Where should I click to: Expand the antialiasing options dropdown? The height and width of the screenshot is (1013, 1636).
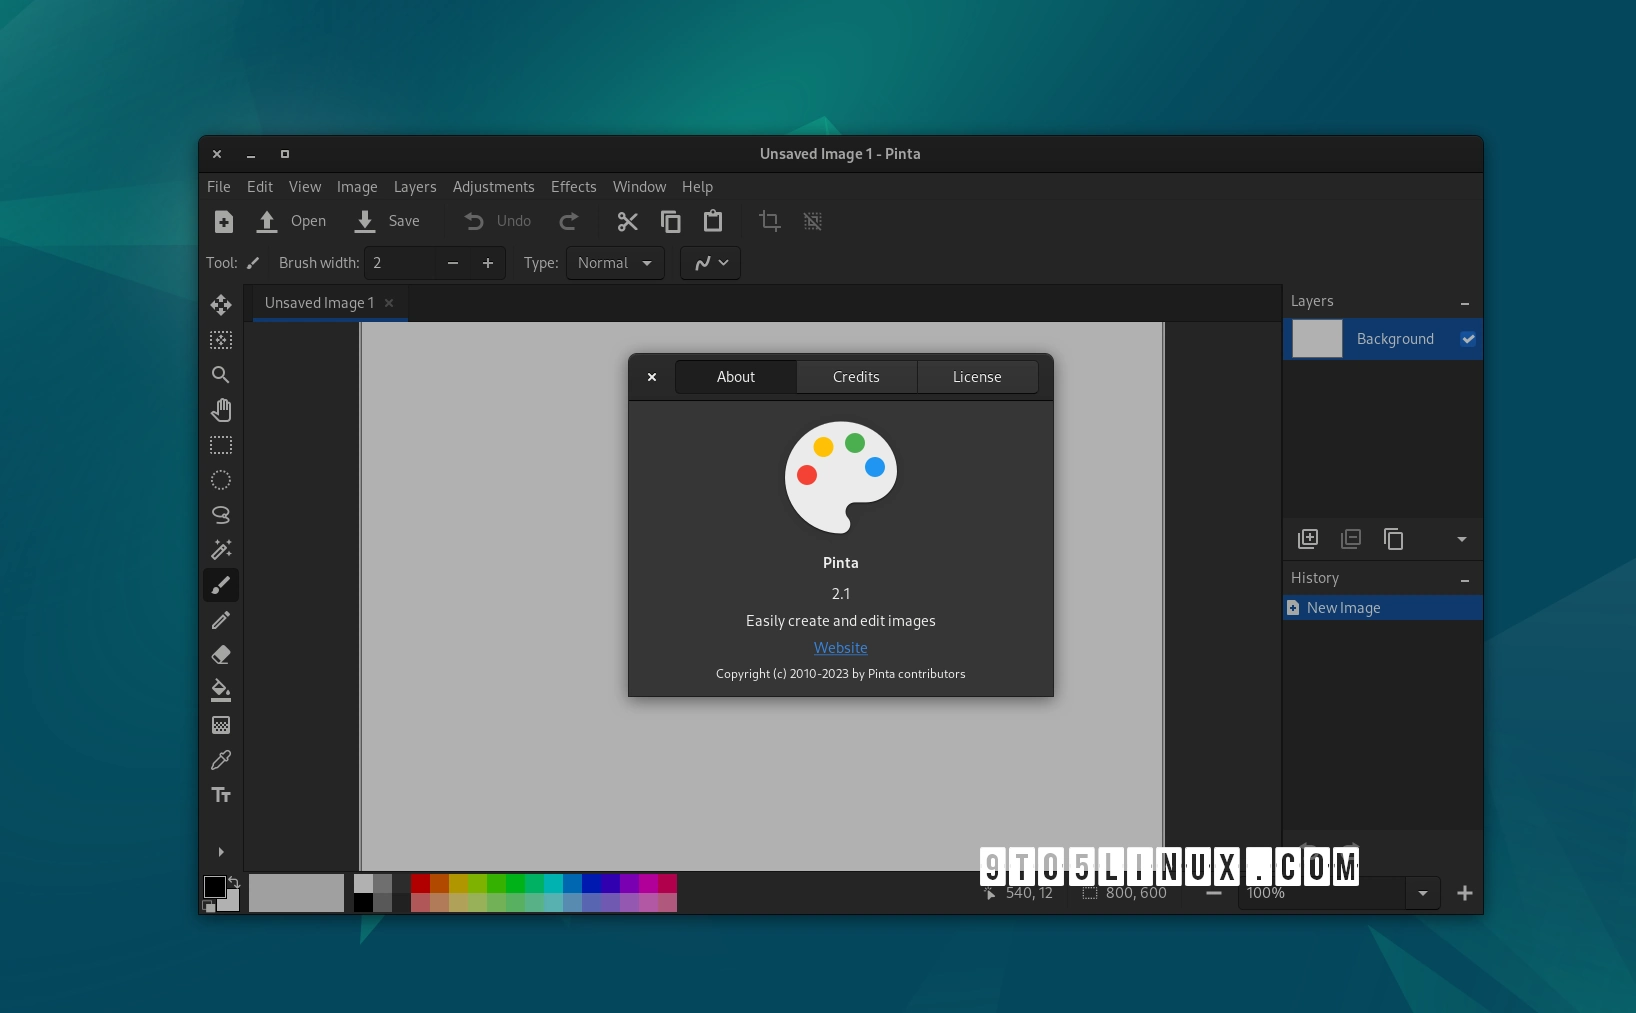(x=710, y=263)
